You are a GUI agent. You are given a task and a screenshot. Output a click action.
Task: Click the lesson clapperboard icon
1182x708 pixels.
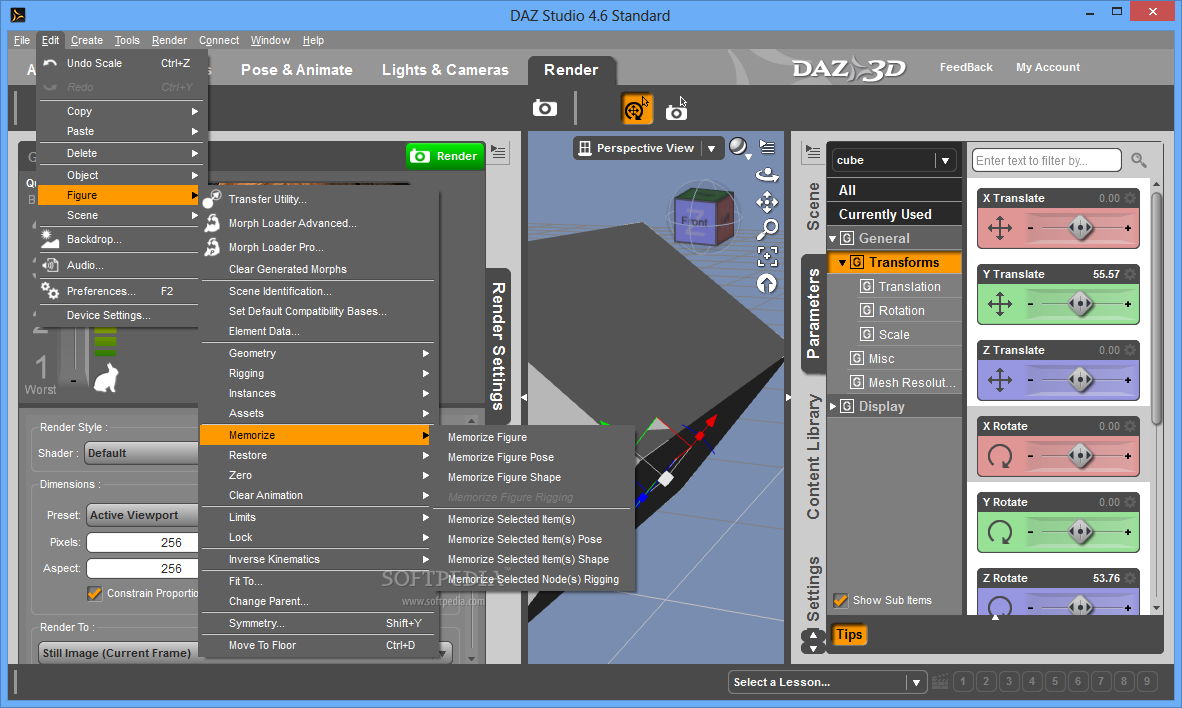940,682
